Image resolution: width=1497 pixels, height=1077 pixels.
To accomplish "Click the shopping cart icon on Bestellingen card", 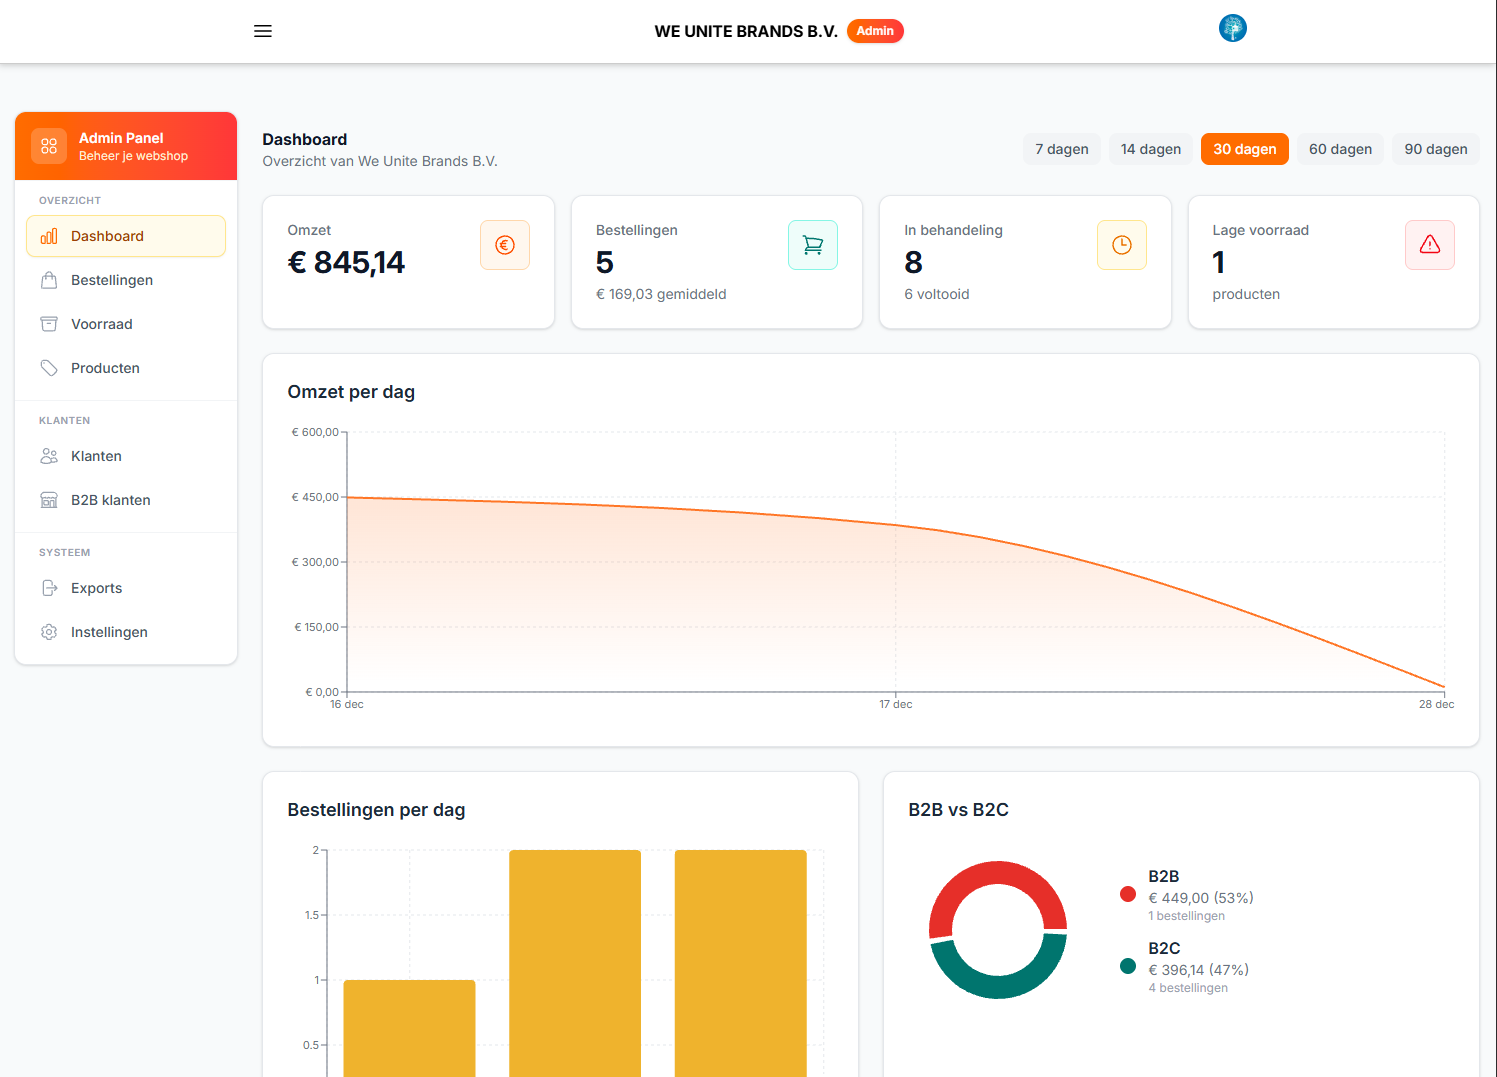I will 813,244.
